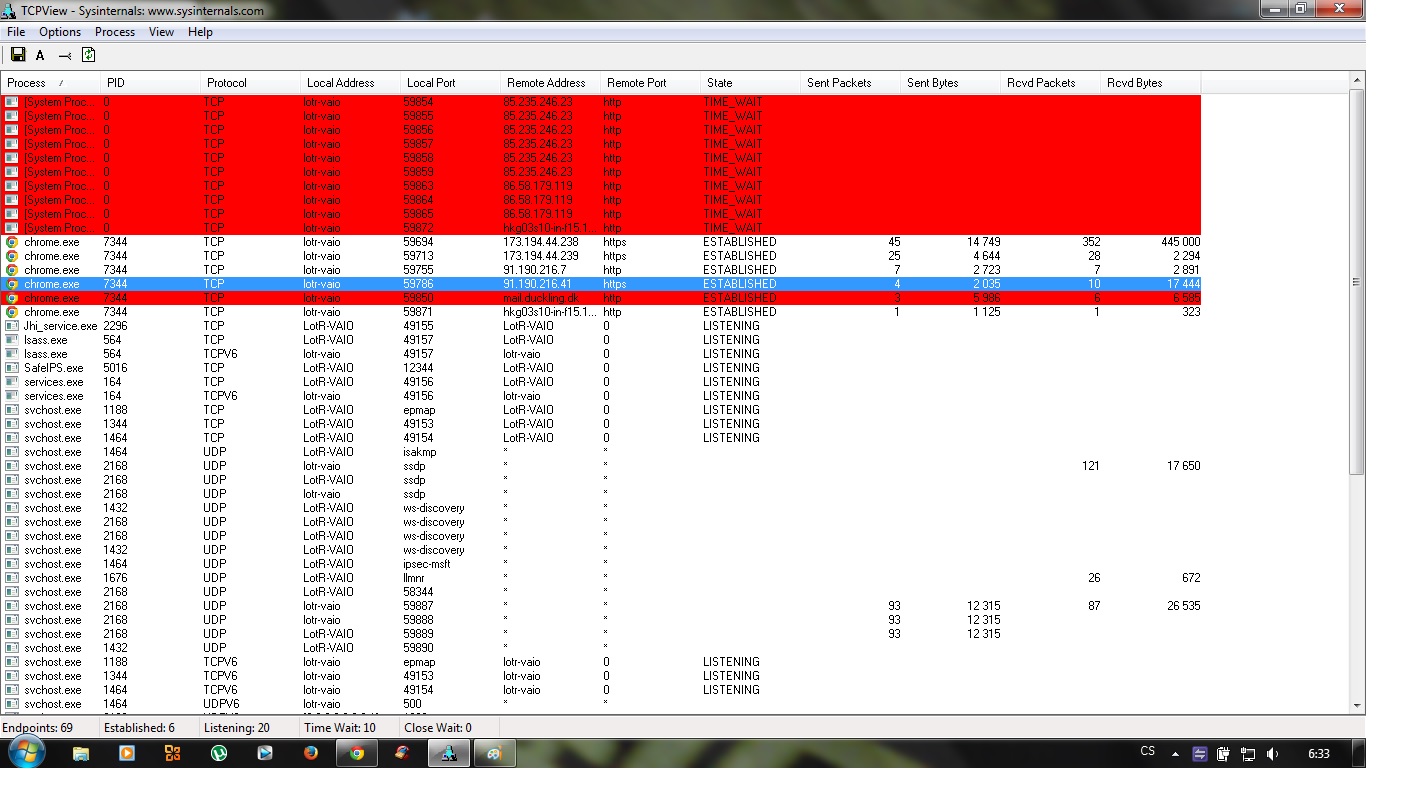Click the volume speaker tray icon

(1272, 754)
